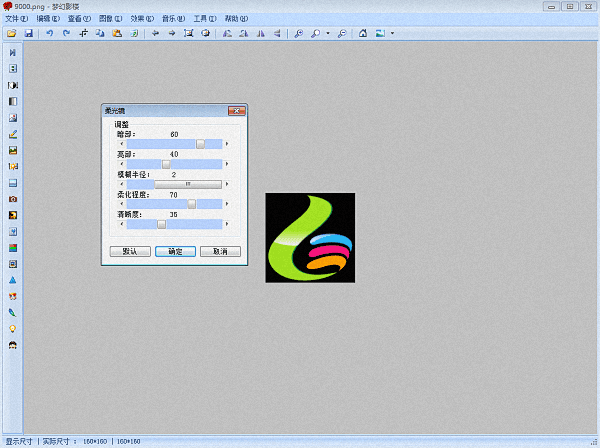Click right arrow of 清晰度 slider
The height and width of the screenshot is (448, 600).
tap(227, 224)
